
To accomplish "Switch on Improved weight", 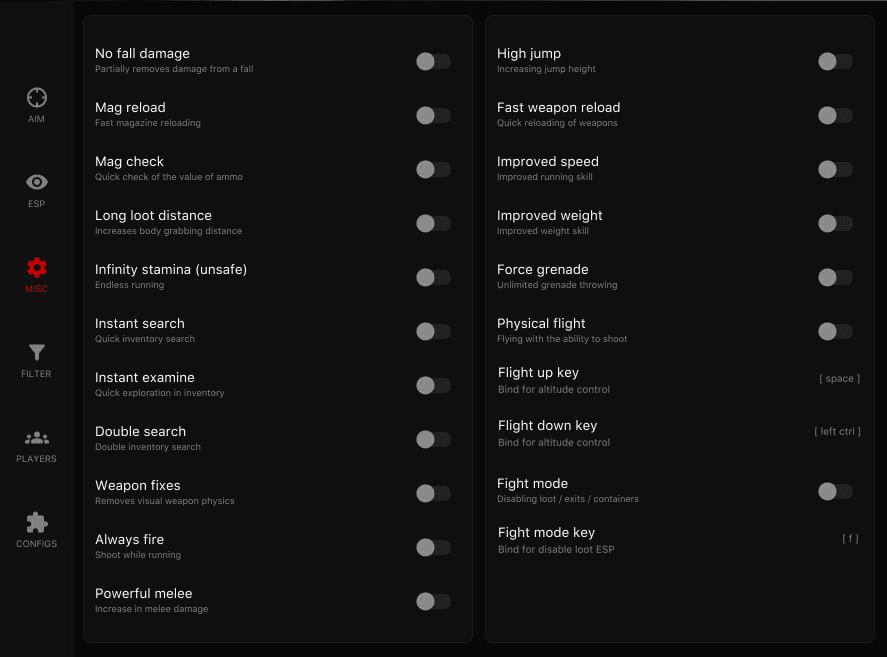I will pos(835,223).
